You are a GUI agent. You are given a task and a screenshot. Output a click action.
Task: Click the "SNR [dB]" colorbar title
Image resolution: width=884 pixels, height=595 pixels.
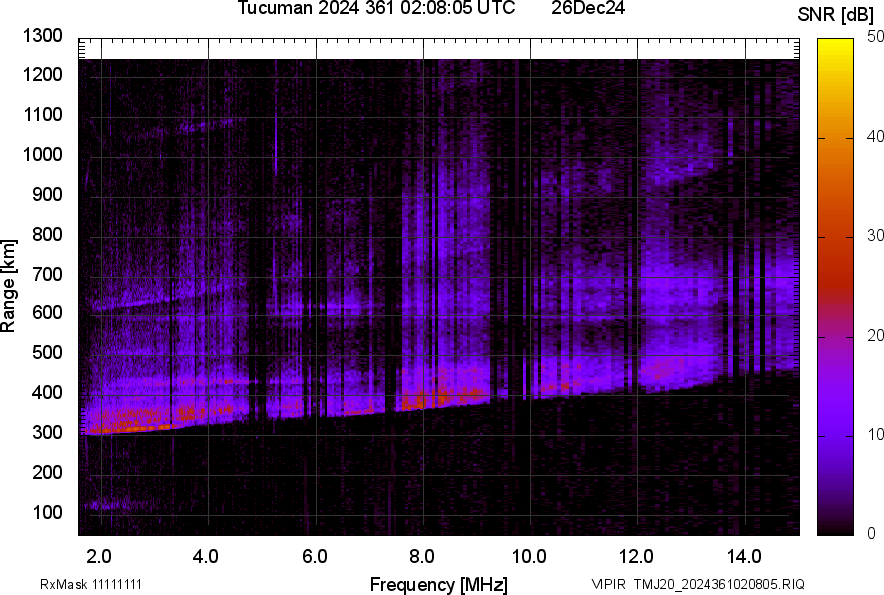click(836, 14)
